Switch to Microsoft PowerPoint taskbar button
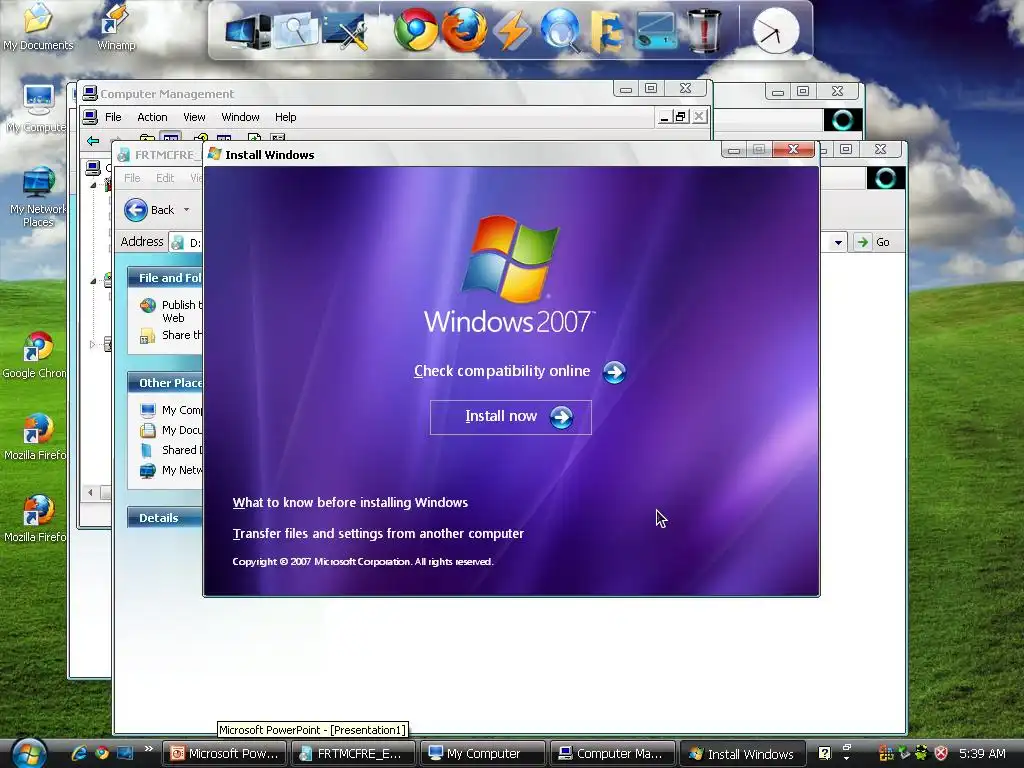This screenshot has height=768, width=1024. tap(225, 754)
